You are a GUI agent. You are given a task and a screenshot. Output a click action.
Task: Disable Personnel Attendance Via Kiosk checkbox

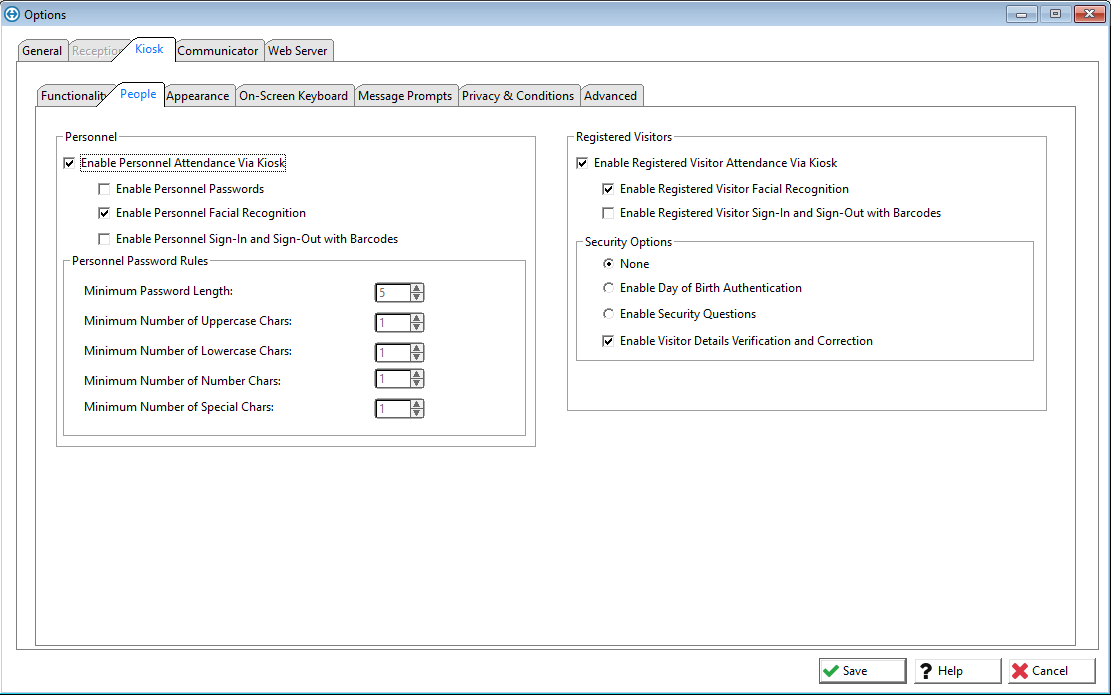69,163
